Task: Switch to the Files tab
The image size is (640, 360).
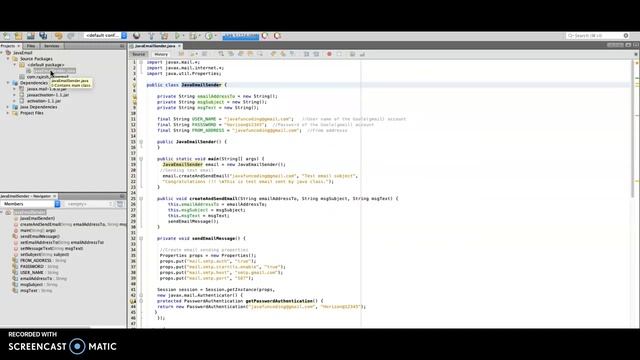Action: click(x=31, y=46)
